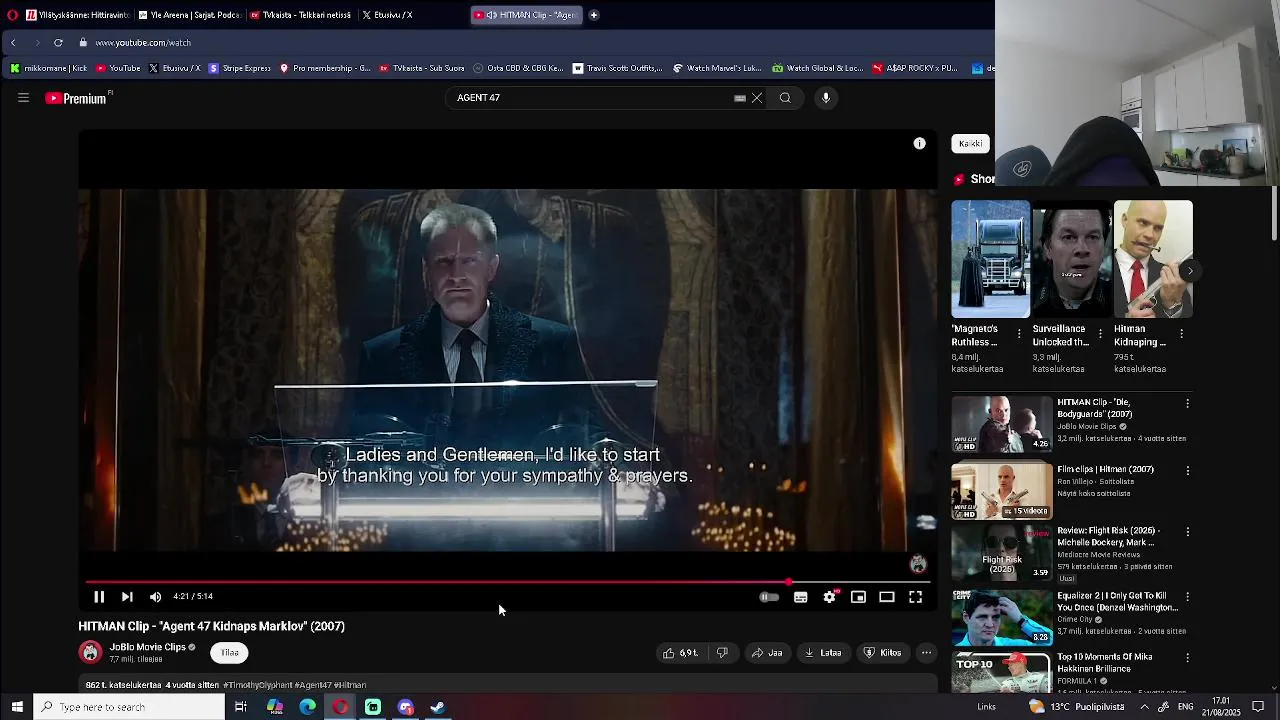Open options for Mika Hakkinen video
This screenshot has height=720, width=1280.
click(1187, 658)
